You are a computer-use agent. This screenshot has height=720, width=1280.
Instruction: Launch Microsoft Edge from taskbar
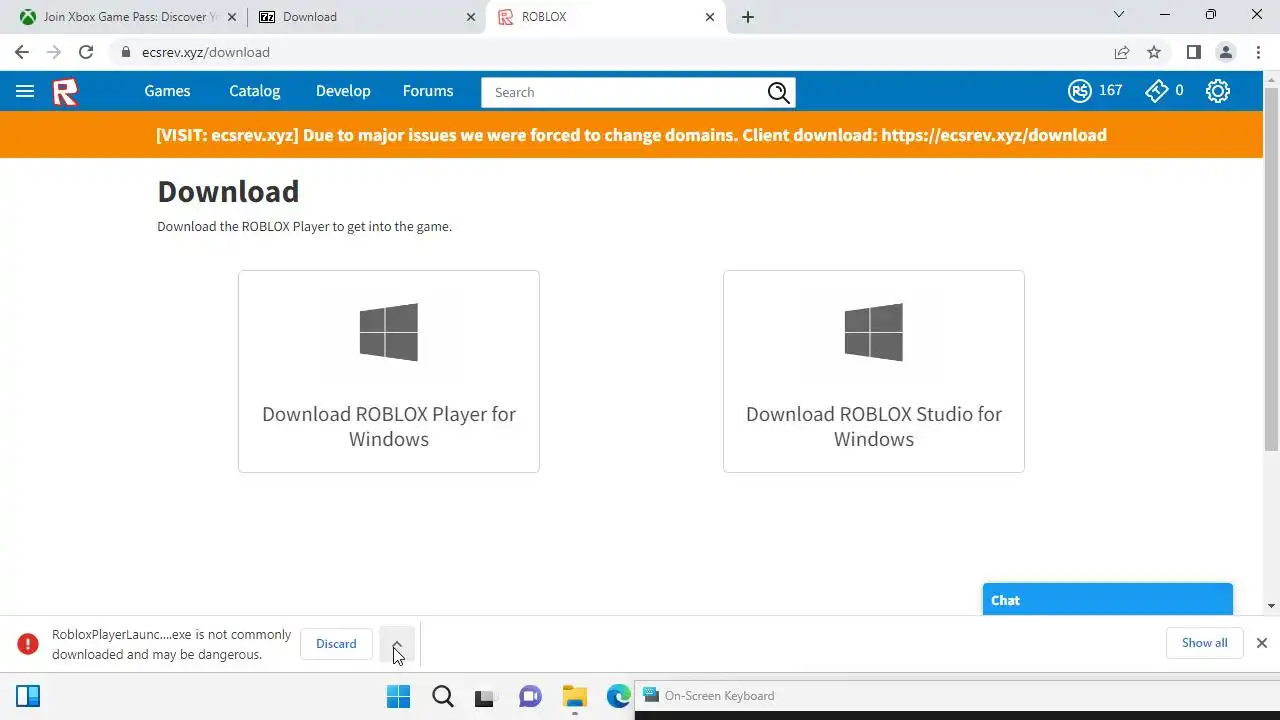point(618,696)
